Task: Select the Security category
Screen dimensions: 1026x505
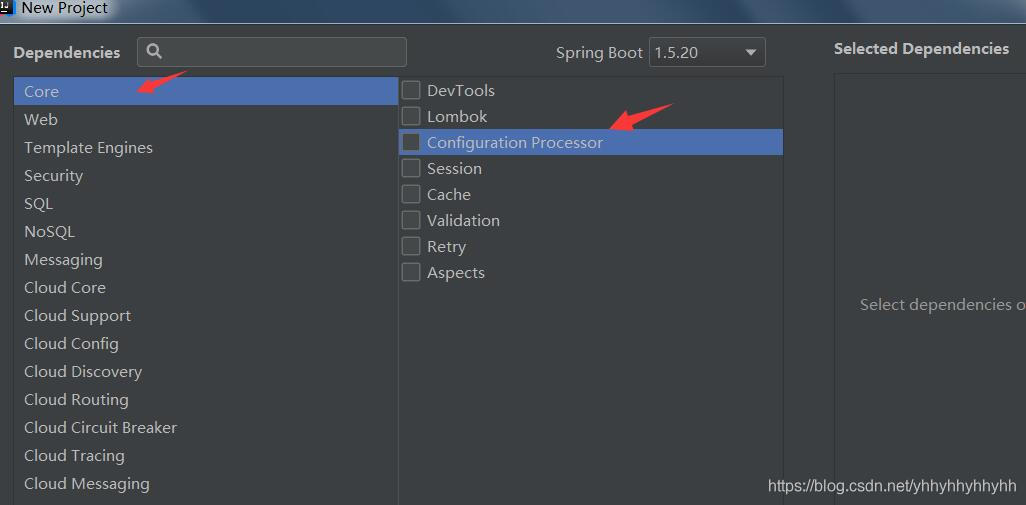Action: click(x=53, y=175)
